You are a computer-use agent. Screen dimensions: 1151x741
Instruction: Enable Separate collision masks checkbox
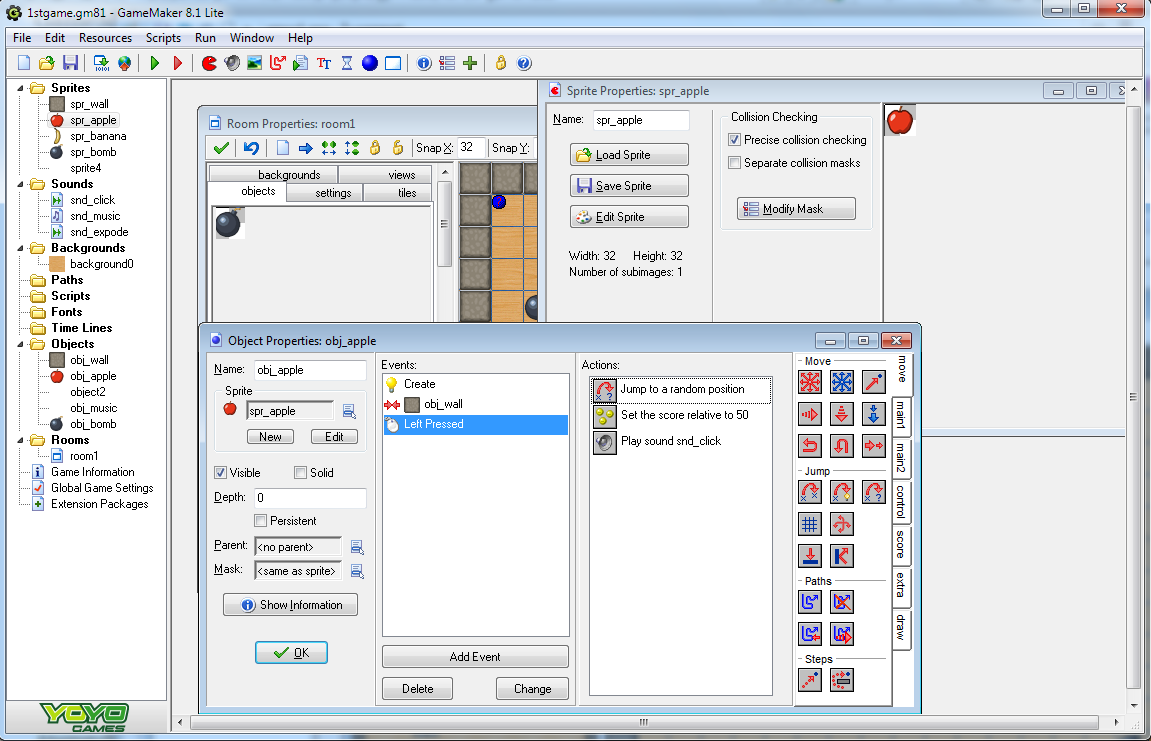tap(734, 163)
